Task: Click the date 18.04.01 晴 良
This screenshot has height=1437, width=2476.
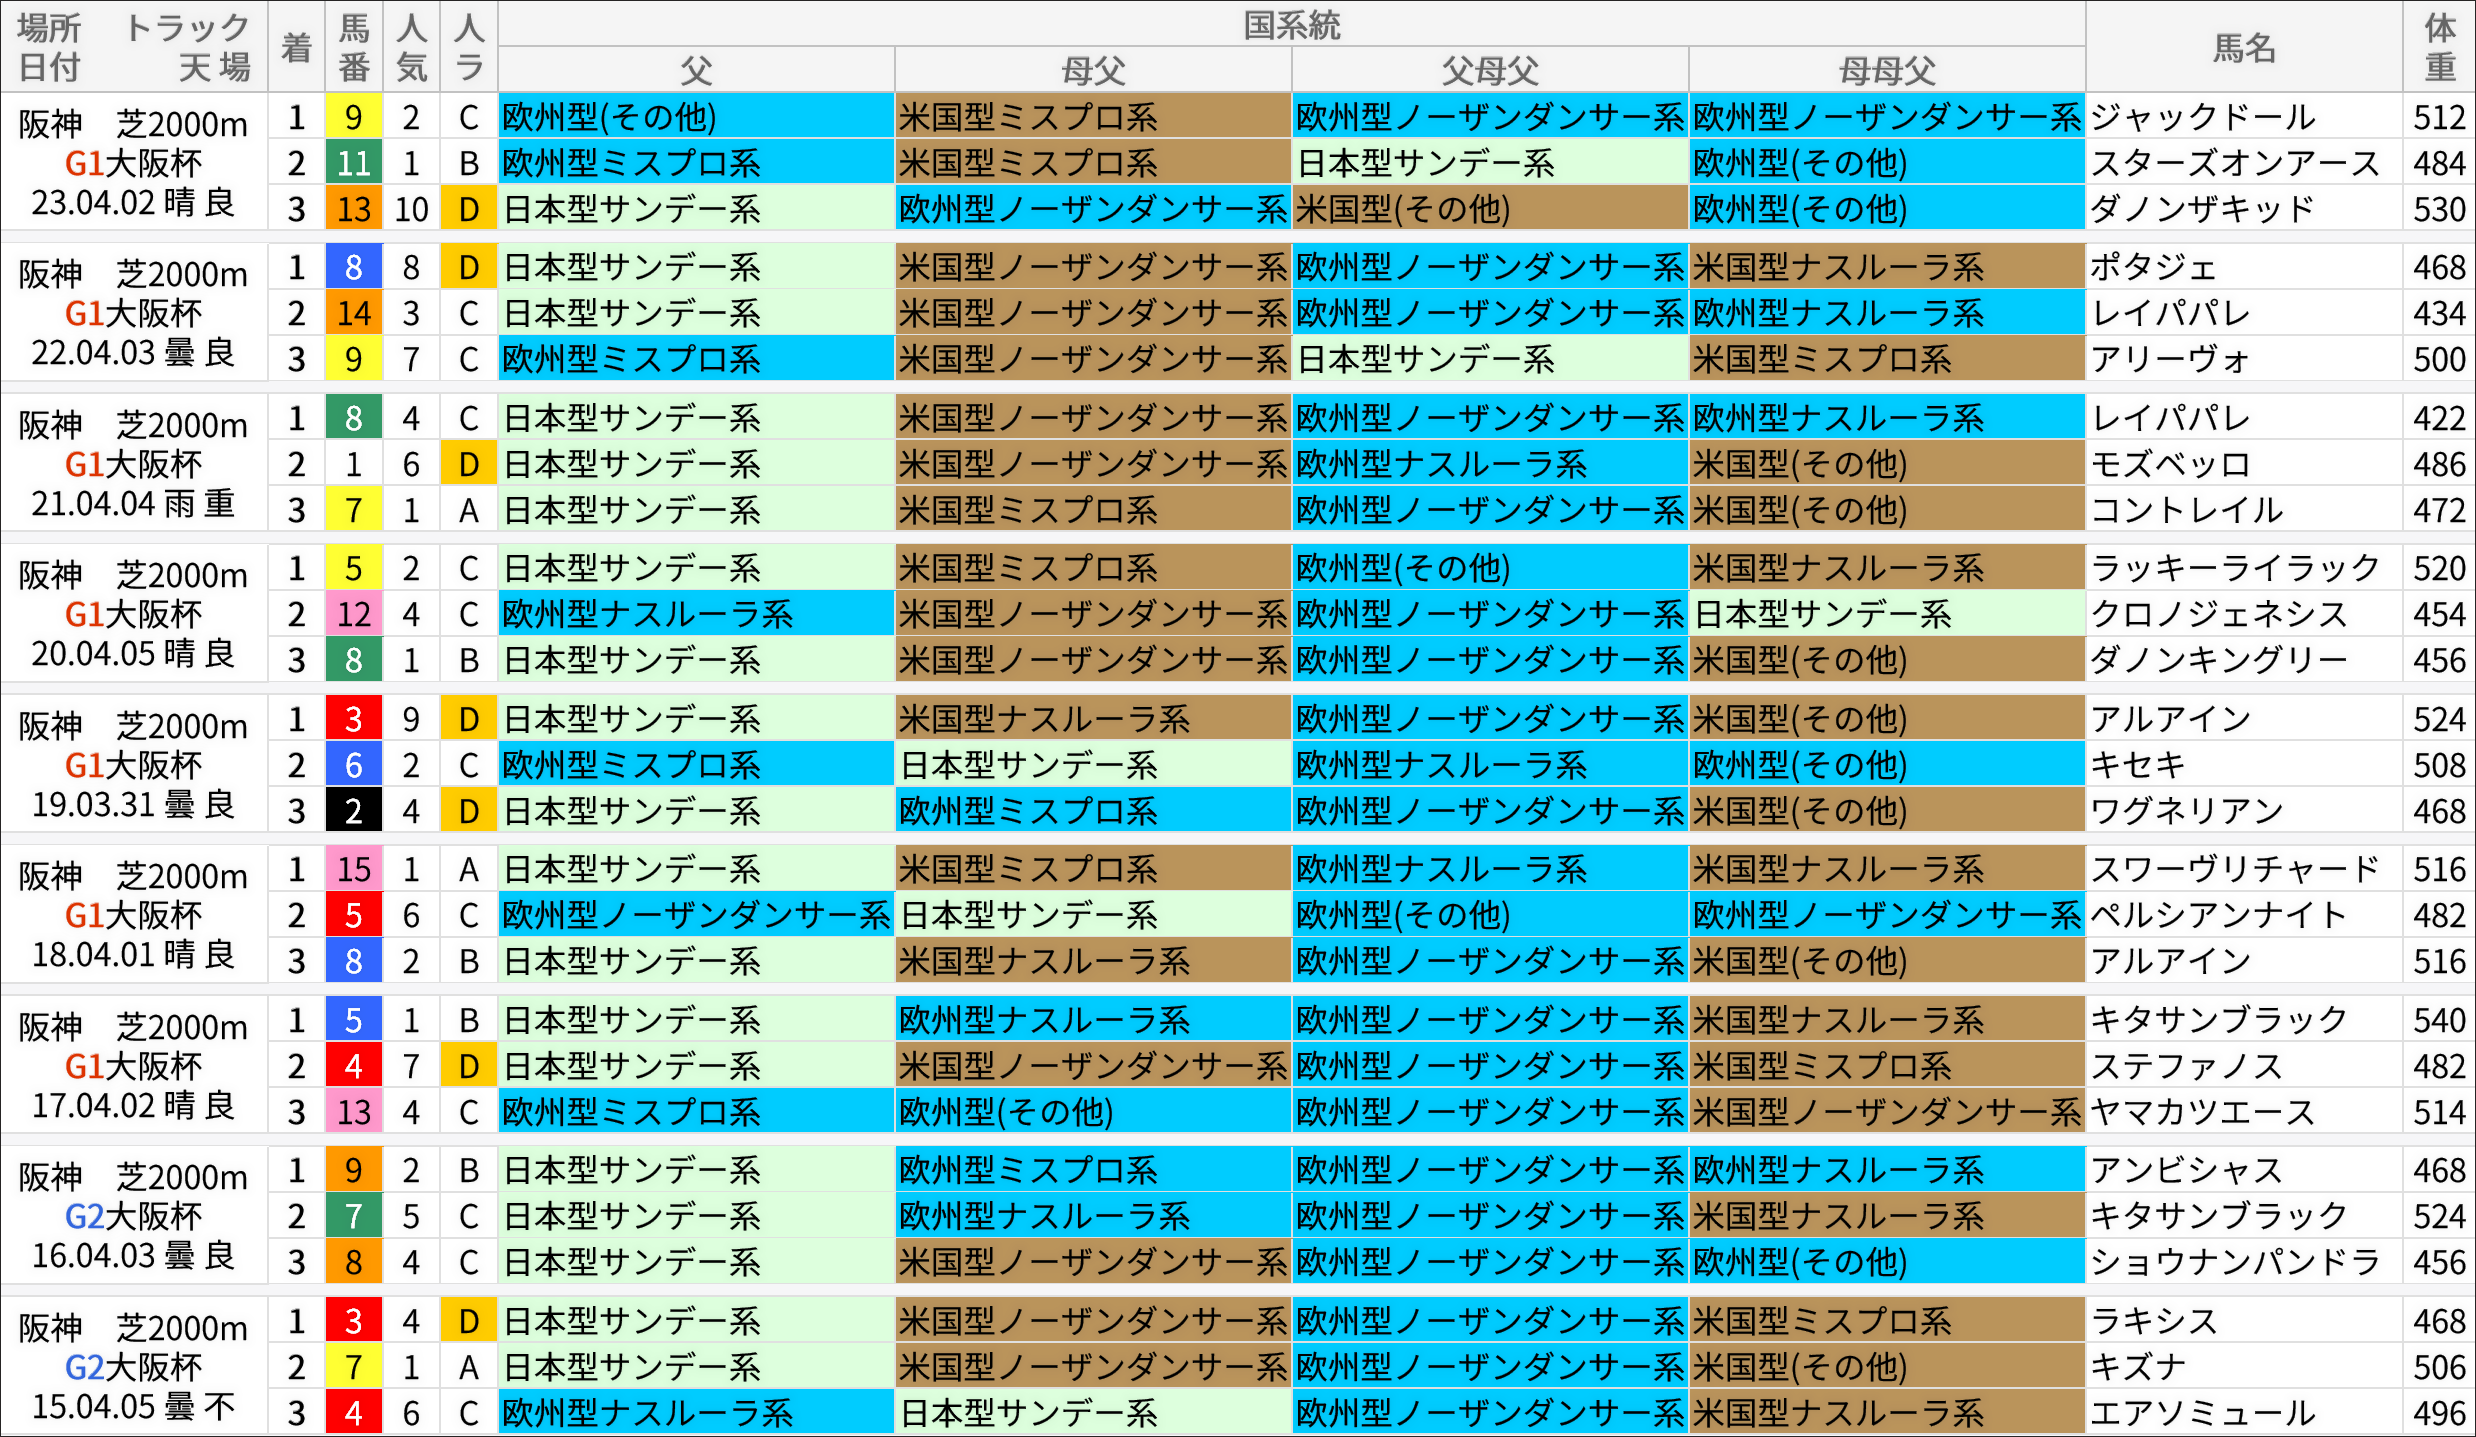Action: pyautogui.click(x=133, y=955)
